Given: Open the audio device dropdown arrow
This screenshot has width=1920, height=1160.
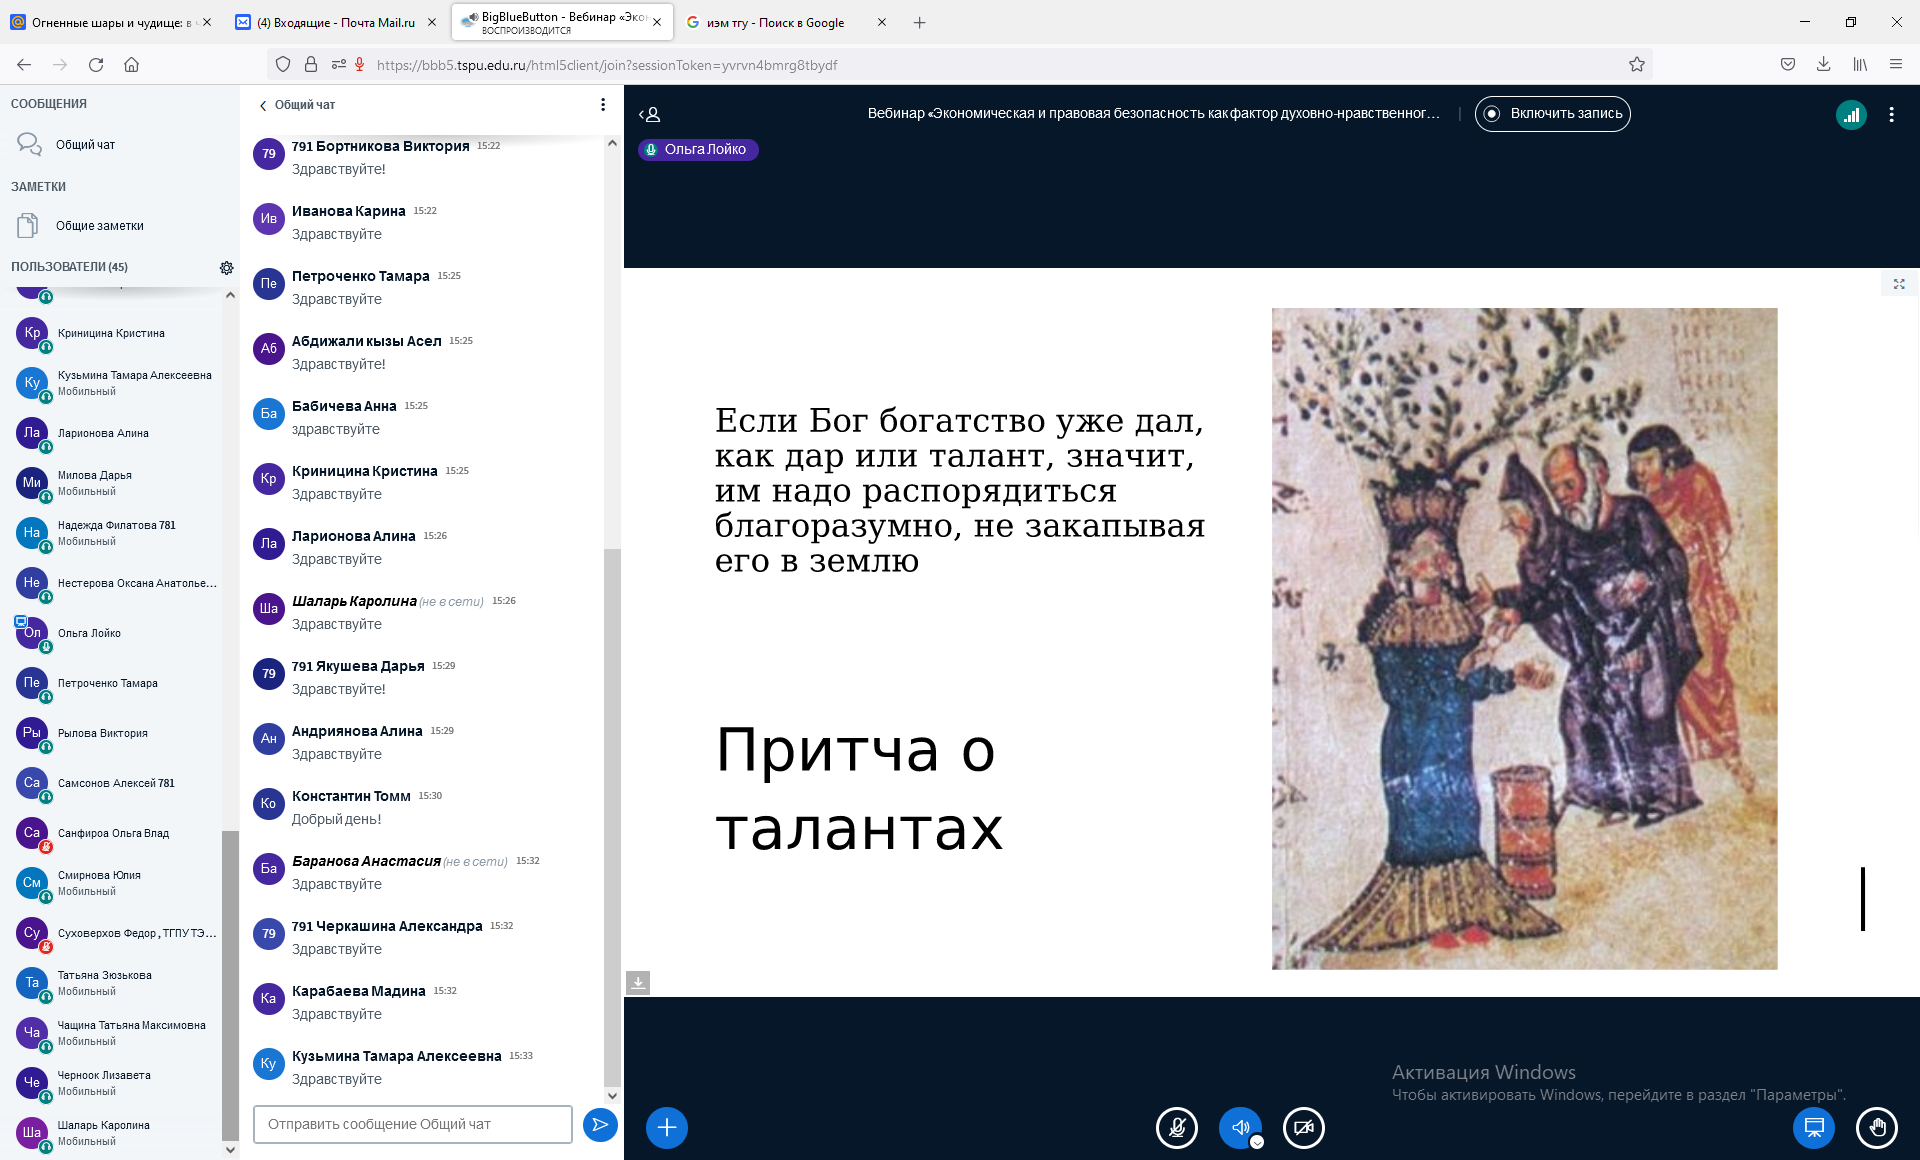Looking at the screenshot, I should pyautogui.click(x=1257, y=1142).
